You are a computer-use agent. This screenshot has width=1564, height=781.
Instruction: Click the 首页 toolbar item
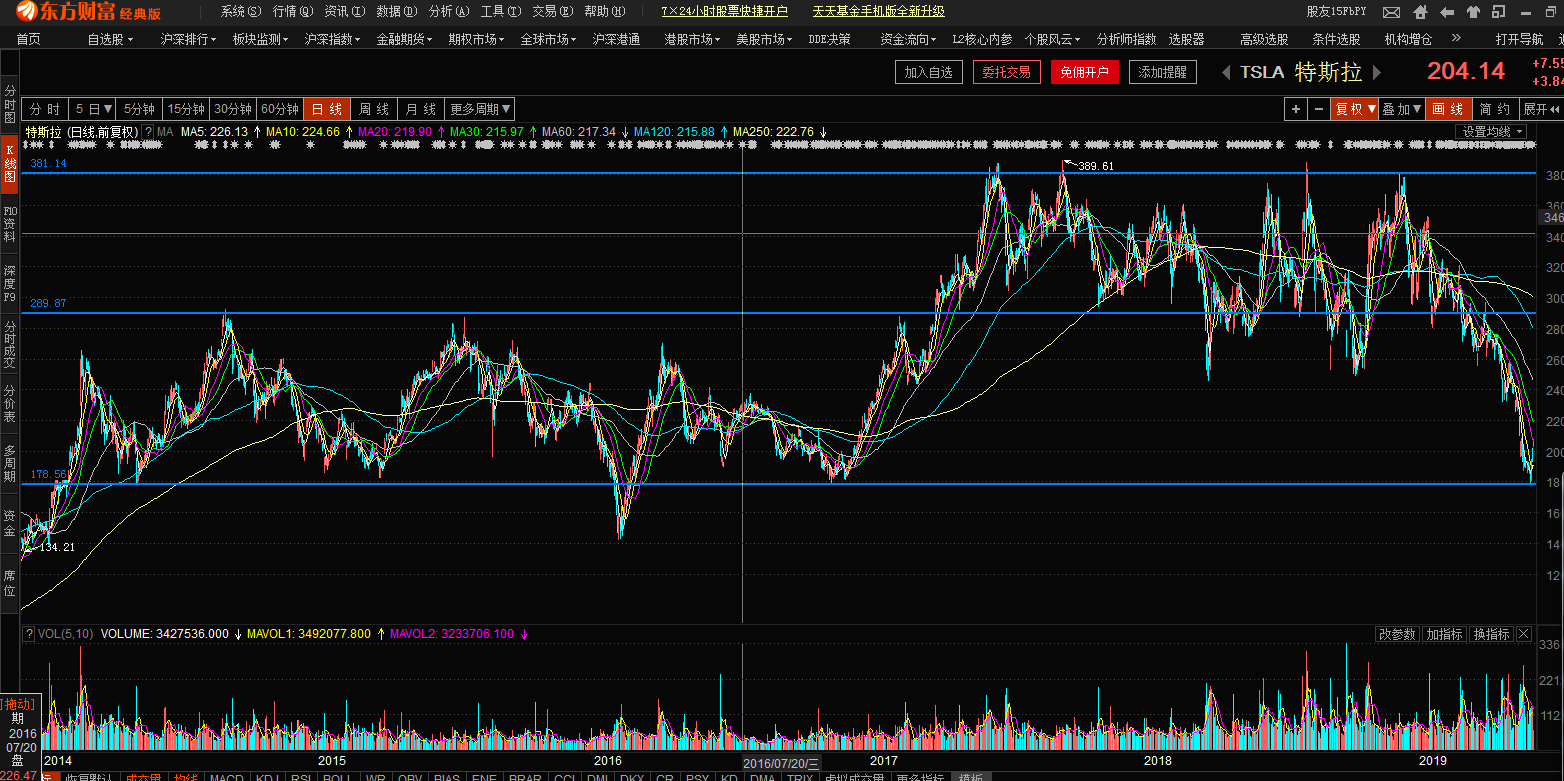(x=29, y=39)
